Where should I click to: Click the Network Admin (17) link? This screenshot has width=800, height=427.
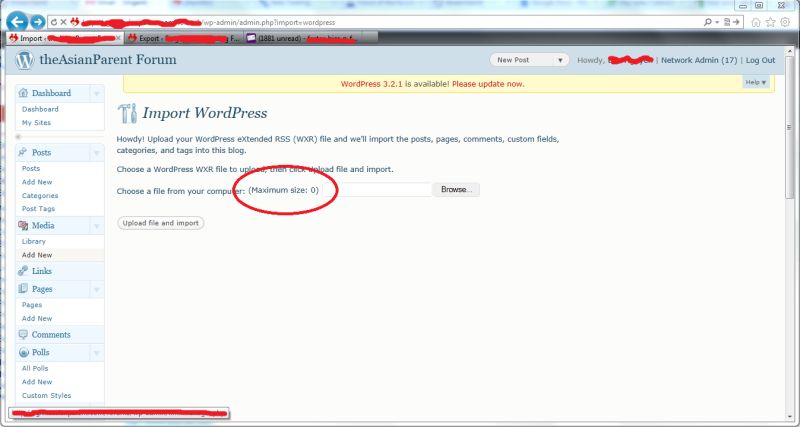[699, 60]
